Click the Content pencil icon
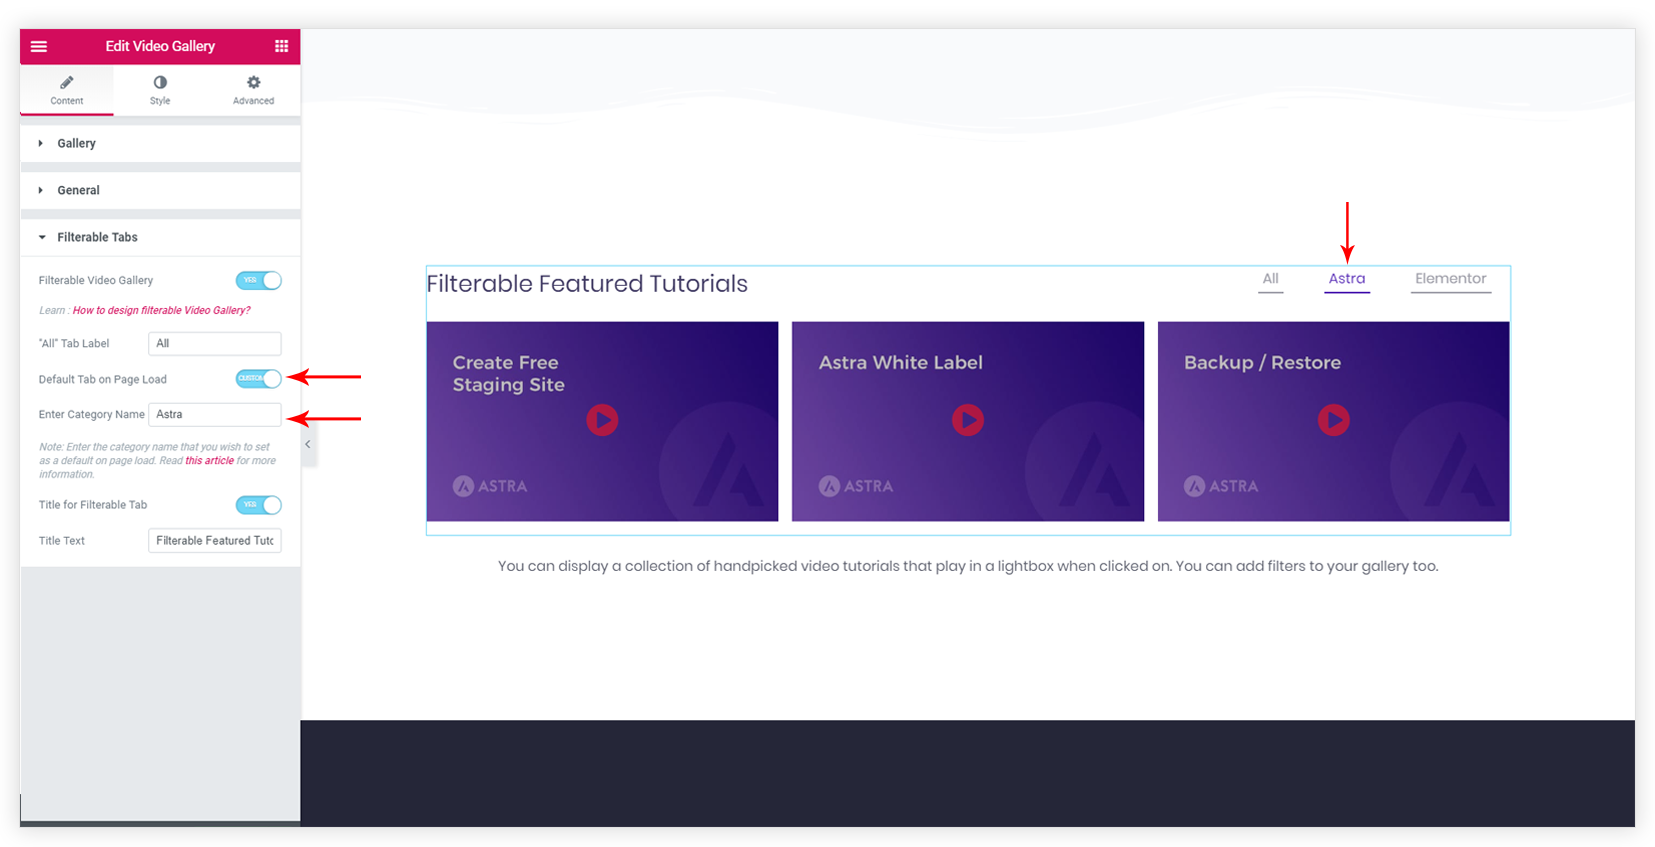1655x847 pixels. coord(67,82)
